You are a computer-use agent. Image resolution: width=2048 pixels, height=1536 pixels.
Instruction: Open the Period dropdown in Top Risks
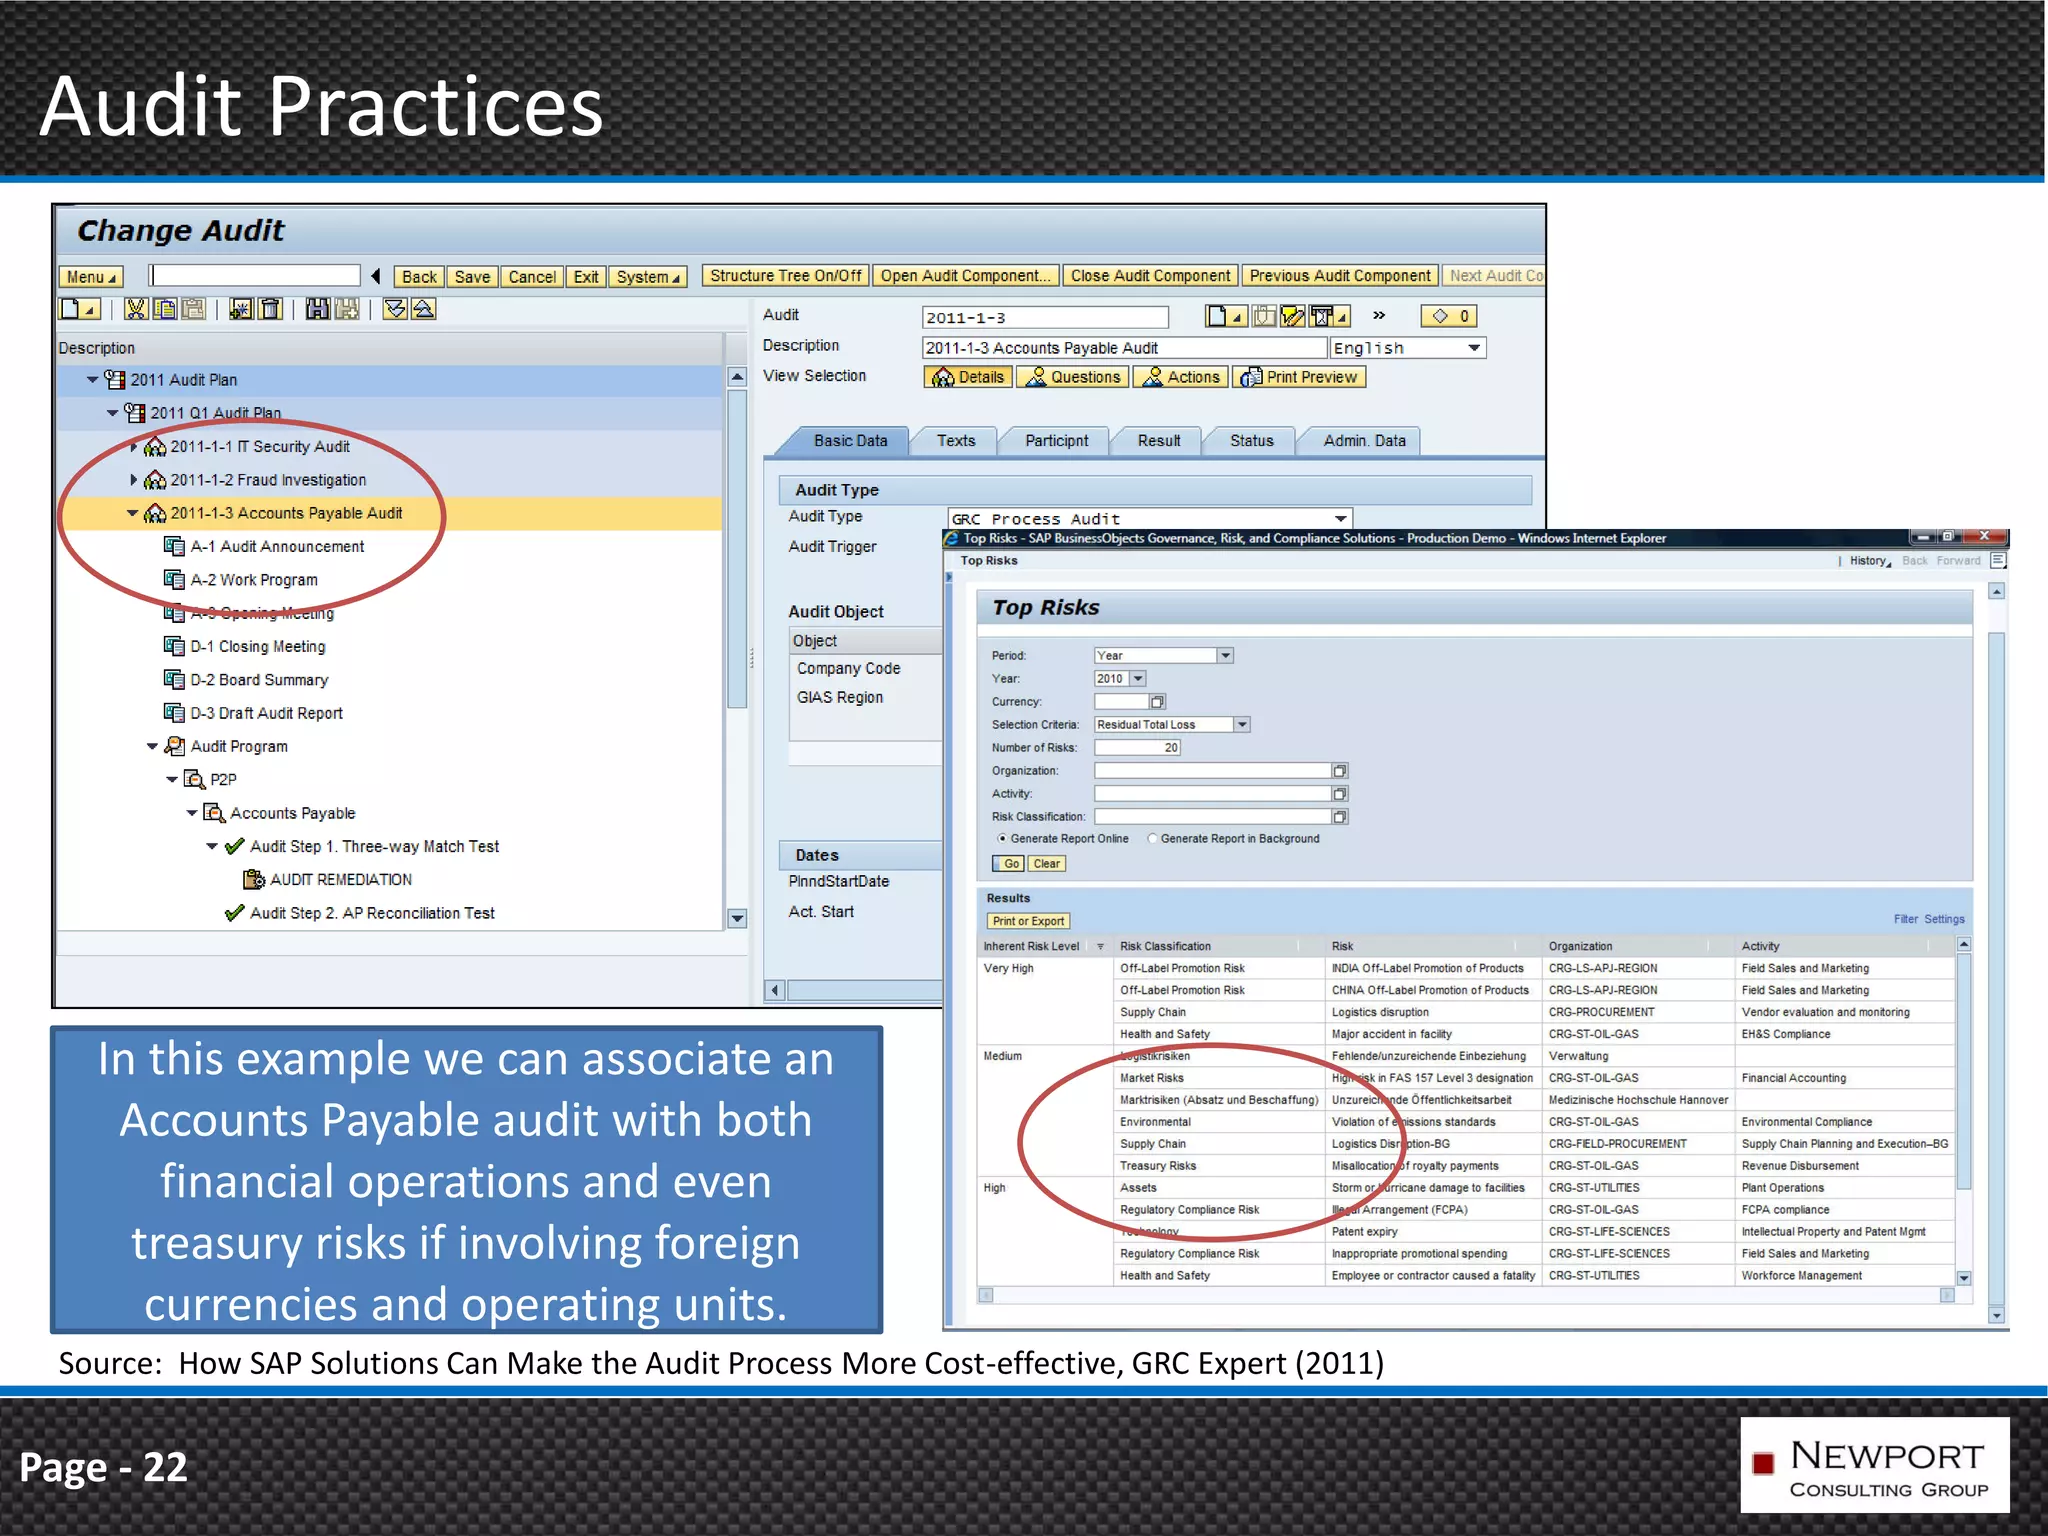(1225, 656)
